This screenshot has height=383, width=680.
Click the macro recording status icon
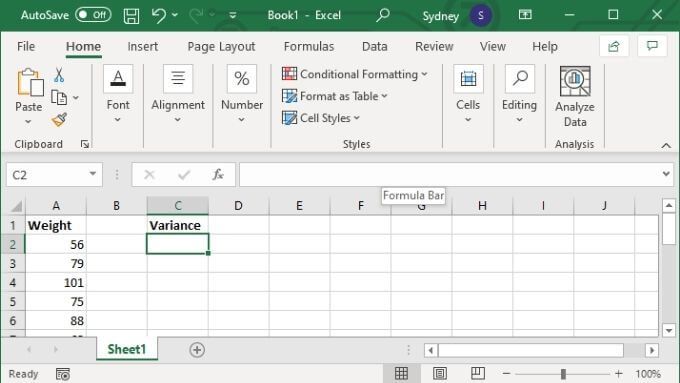click(63, 373)
